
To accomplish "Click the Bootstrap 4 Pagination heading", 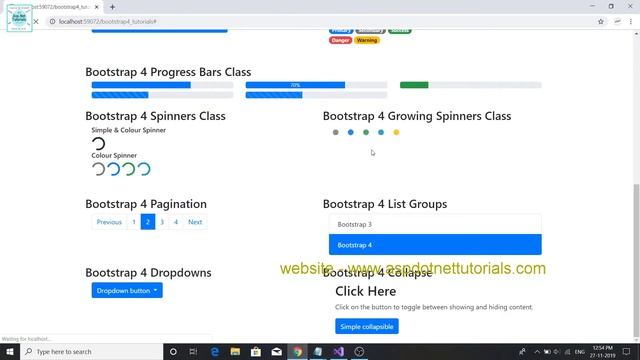I will [146, 204].
